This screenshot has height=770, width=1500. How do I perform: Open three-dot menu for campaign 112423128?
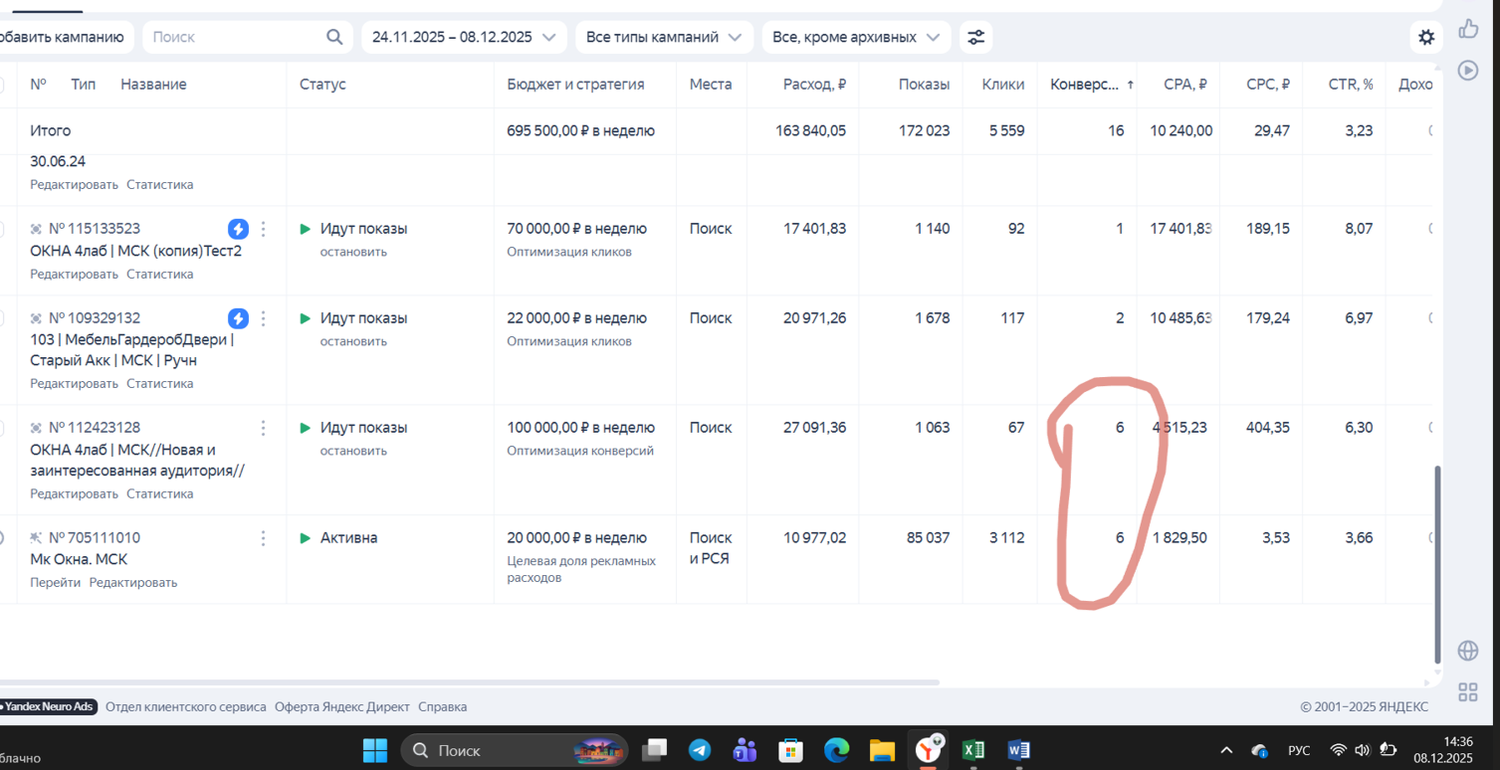[x=263, y=428]
